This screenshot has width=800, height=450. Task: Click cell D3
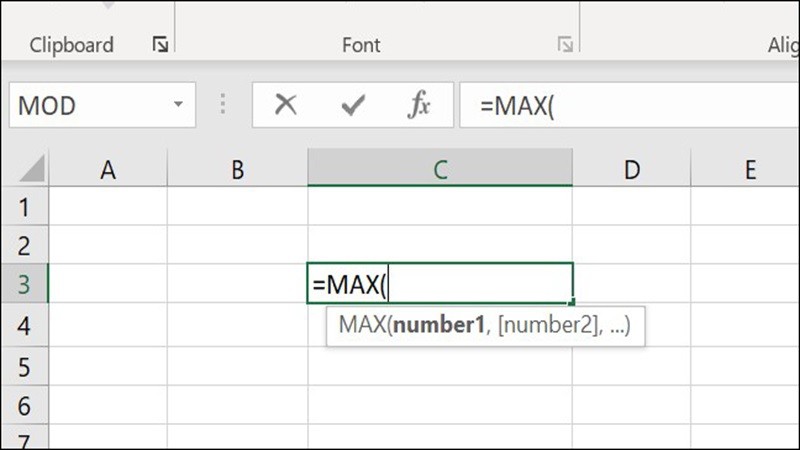[x=632, y=283]
